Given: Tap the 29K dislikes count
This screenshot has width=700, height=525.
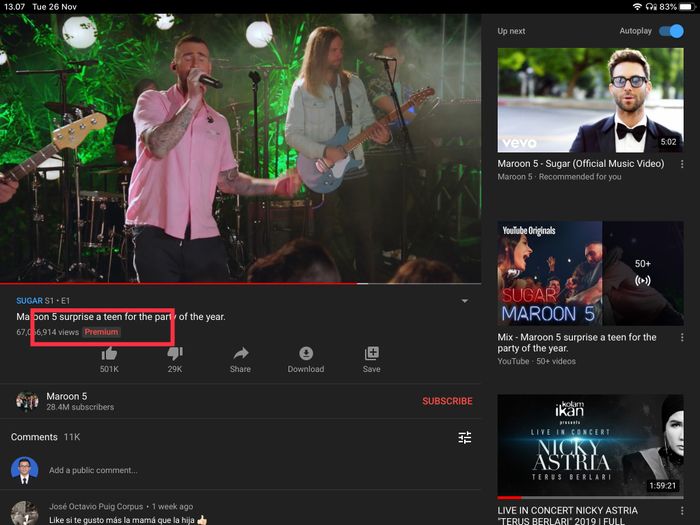Looking at the screenshot, I should [175, 369].
